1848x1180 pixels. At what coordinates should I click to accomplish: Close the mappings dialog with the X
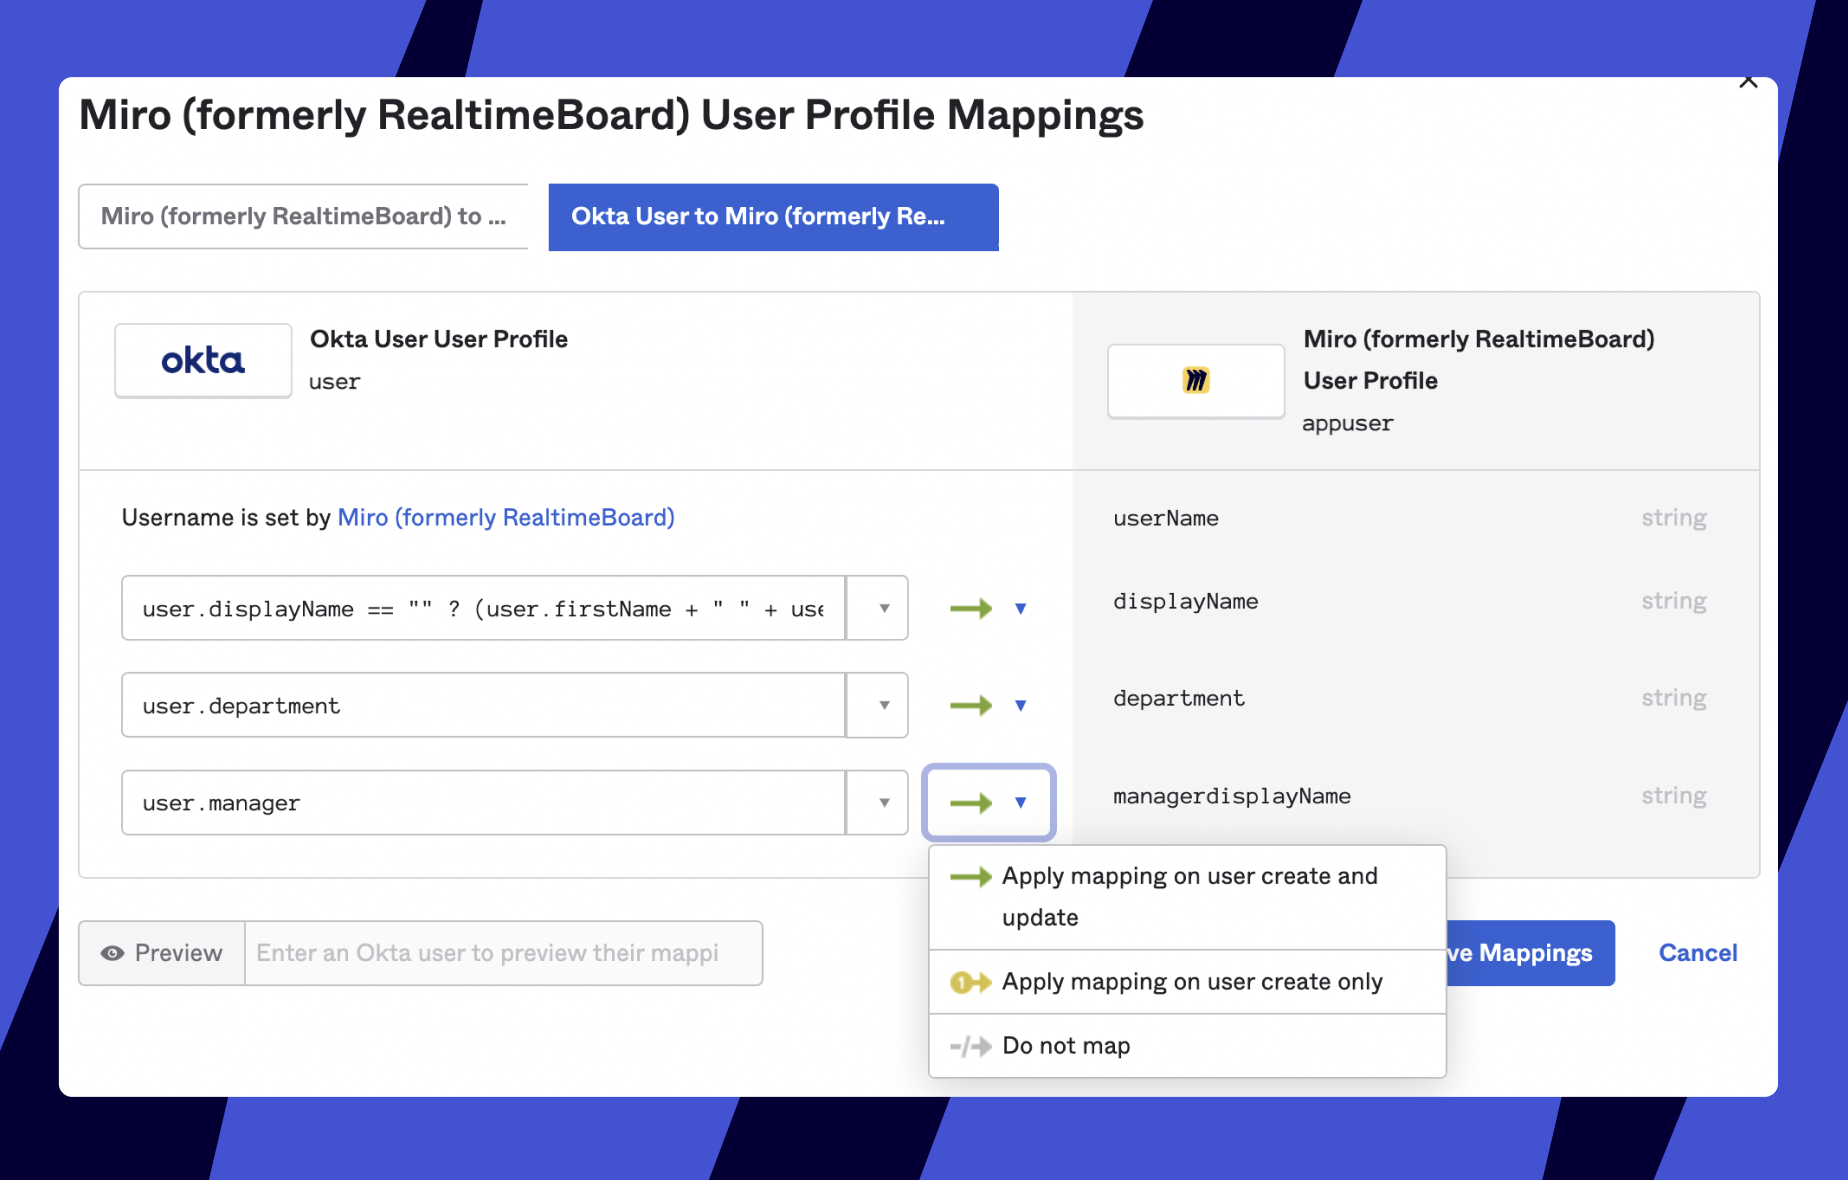click(1748, 81)
